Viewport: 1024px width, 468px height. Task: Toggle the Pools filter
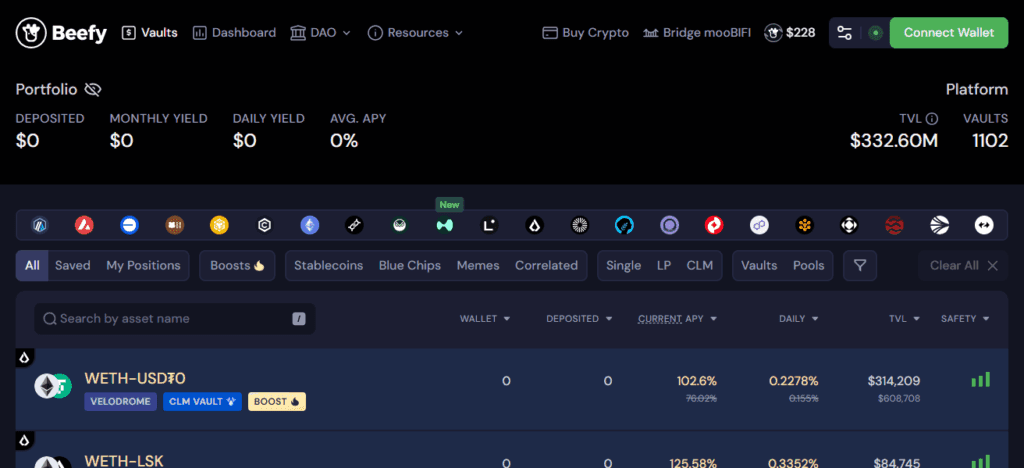pyautogui.click(x=808, y=266)
